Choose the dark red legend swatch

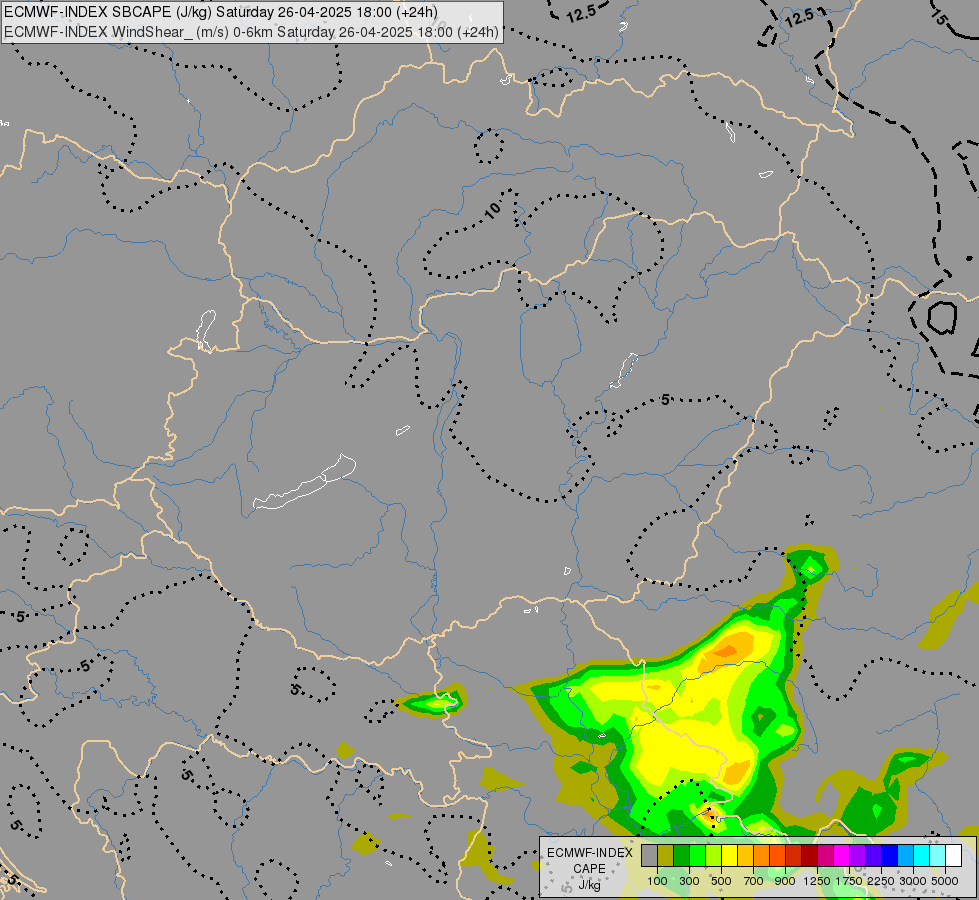(x=810, y=856)
